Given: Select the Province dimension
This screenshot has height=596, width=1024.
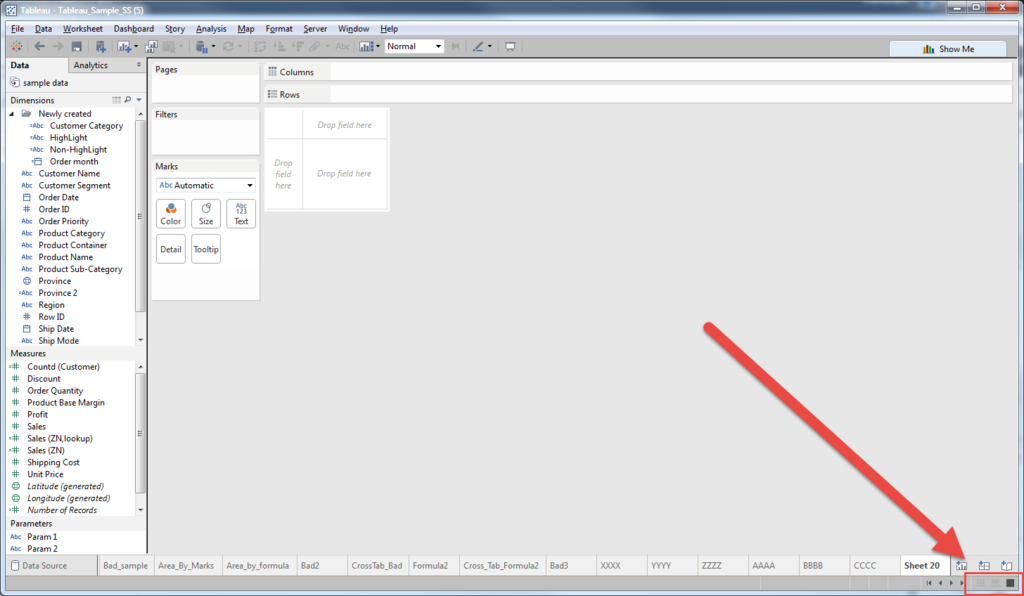Looking at the screenshot, I should (x=55, y=281).
